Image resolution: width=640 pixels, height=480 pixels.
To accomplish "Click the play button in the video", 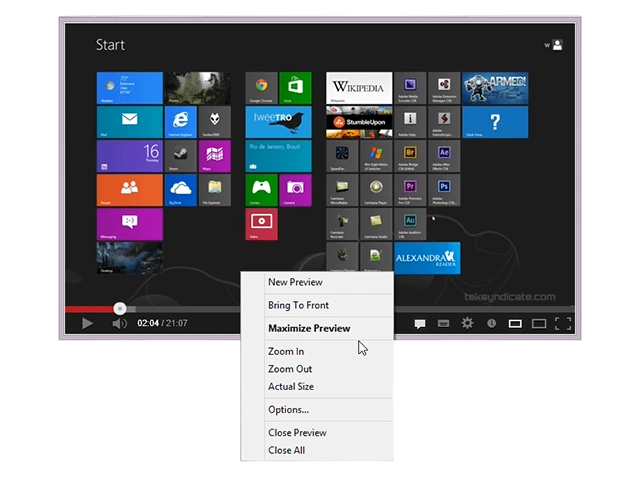I will (87, 323).
